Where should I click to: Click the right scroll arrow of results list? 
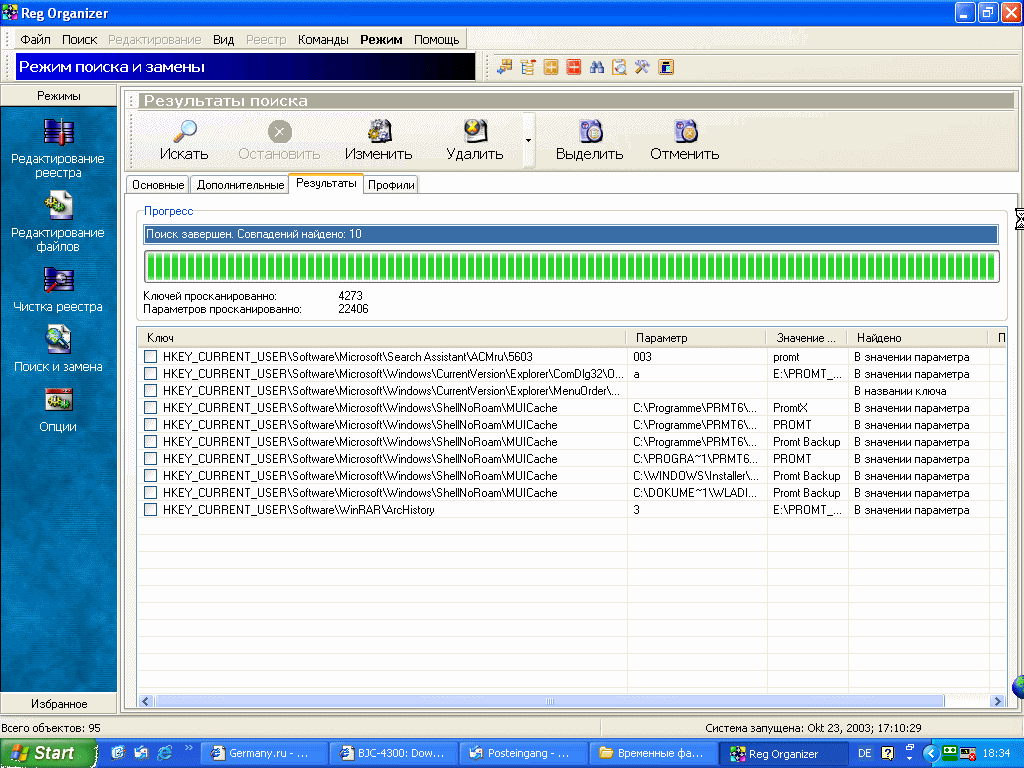click(997, 701)
